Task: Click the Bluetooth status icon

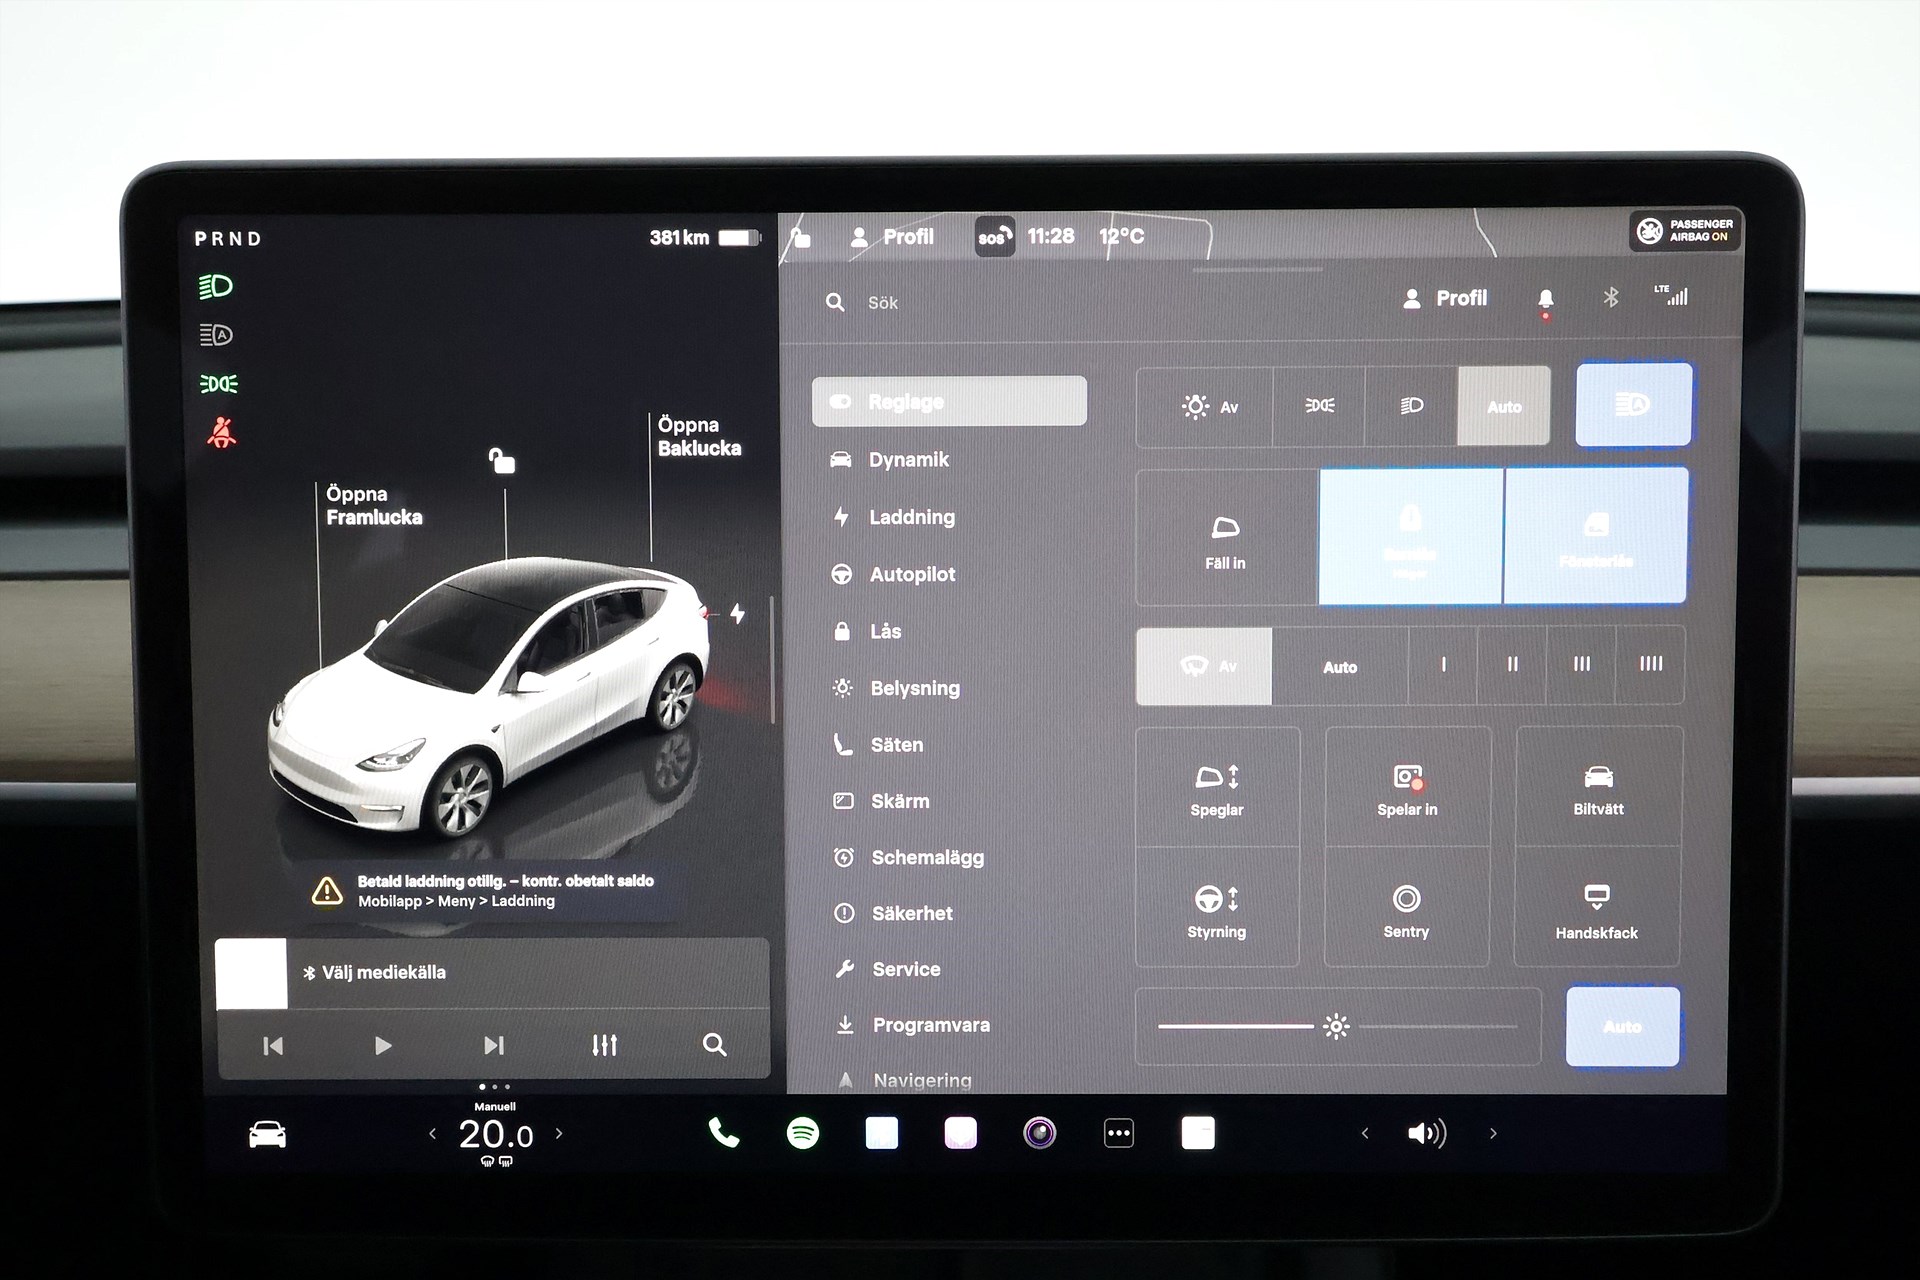Action: tap(1610, 298)
